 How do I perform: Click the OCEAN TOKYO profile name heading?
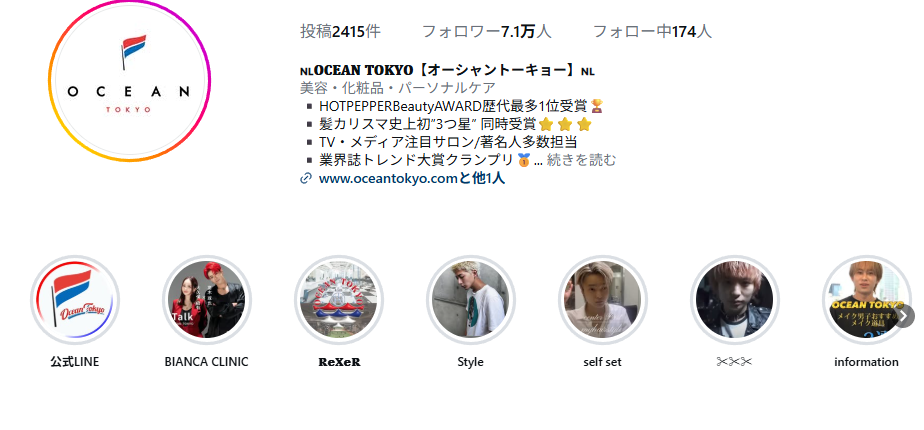(447, 71)
